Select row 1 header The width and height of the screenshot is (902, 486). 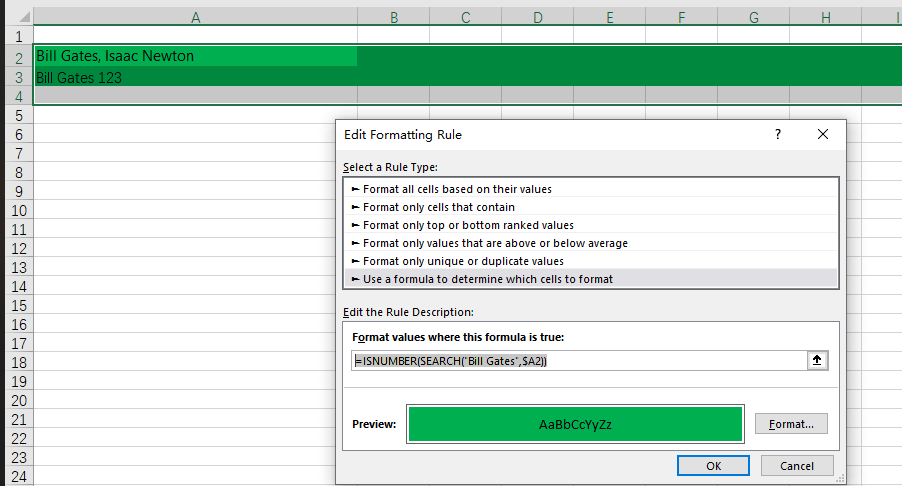(19, 36)
